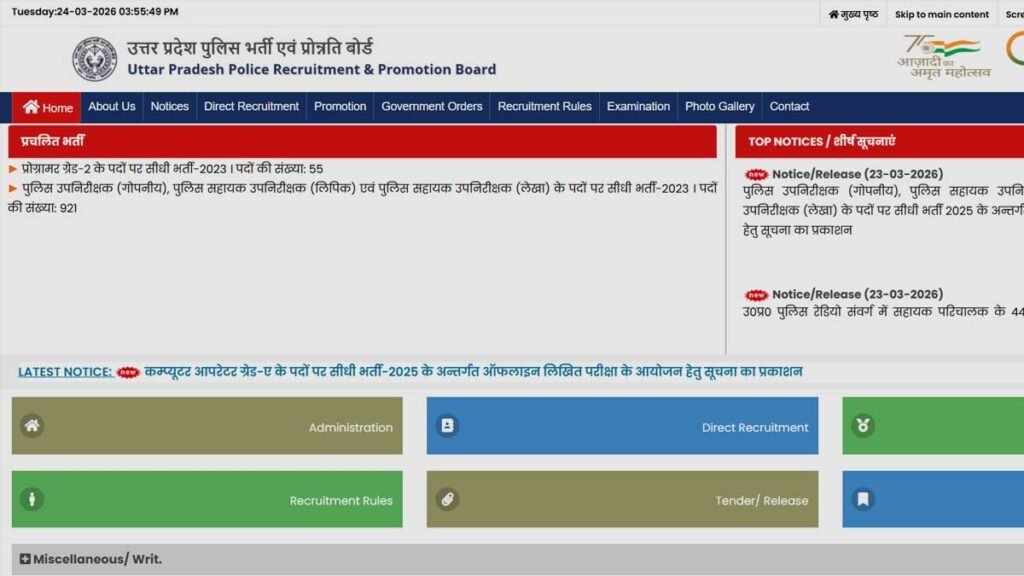1024x576 pixels.
Task: Click the bookmark icon on the bottom-right blue tile
Action: tap(862, 499)
